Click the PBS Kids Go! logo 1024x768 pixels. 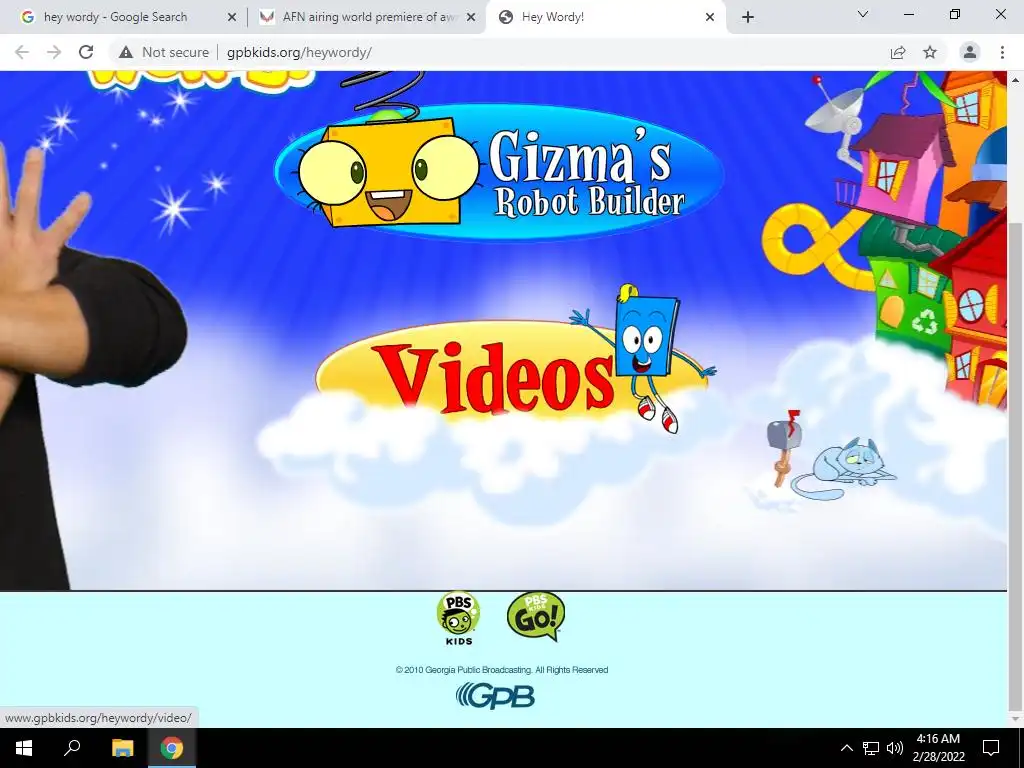point(536,616)
